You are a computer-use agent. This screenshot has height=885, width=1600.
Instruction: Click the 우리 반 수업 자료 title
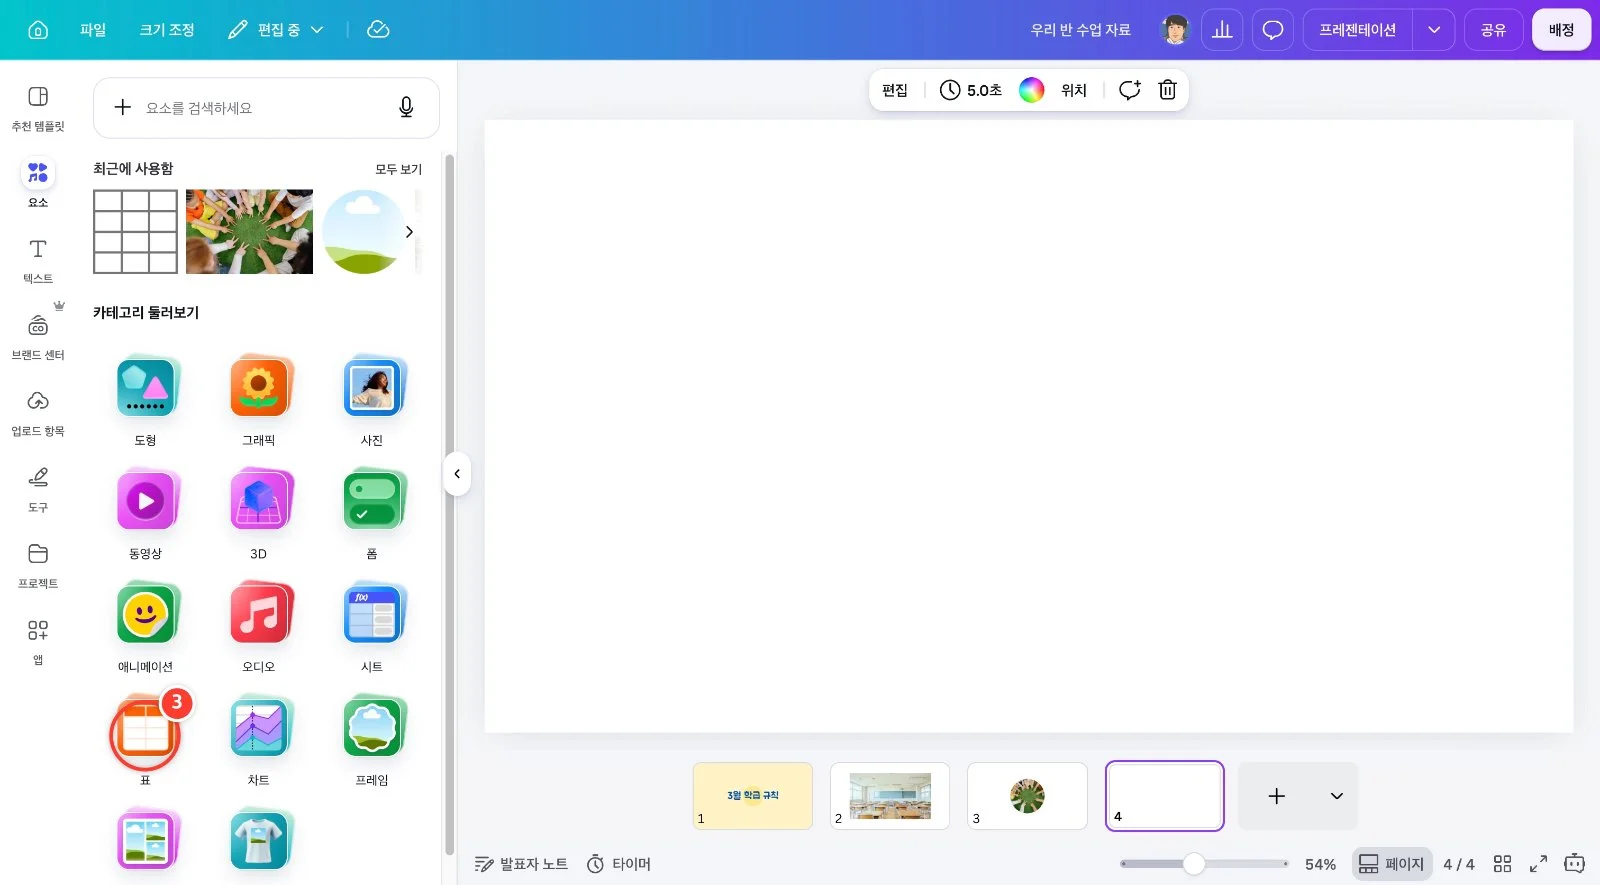pyautogui.click(x=1080, y=30)
